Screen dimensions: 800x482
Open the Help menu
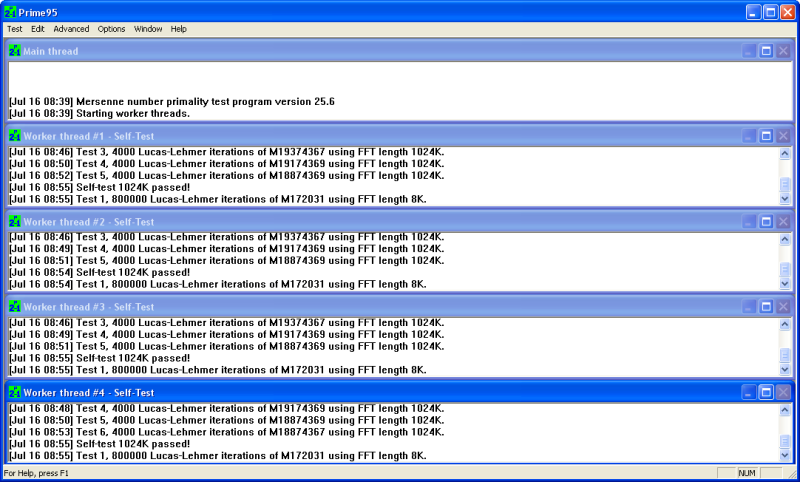pos(179,29)
